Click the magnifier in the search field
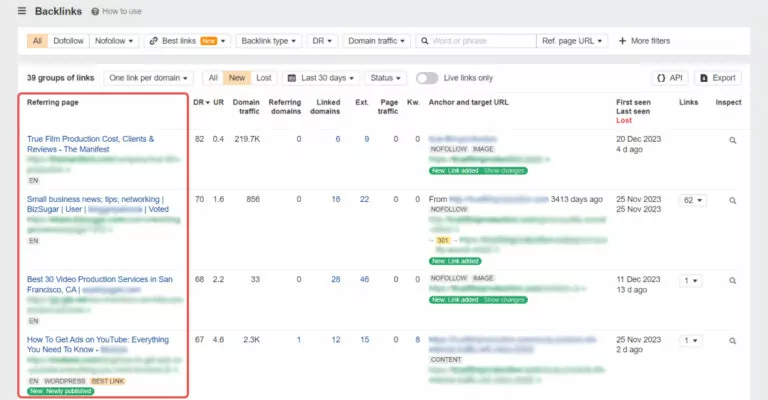The width and height of the screenshot is (768, 400). click(425, 41)
